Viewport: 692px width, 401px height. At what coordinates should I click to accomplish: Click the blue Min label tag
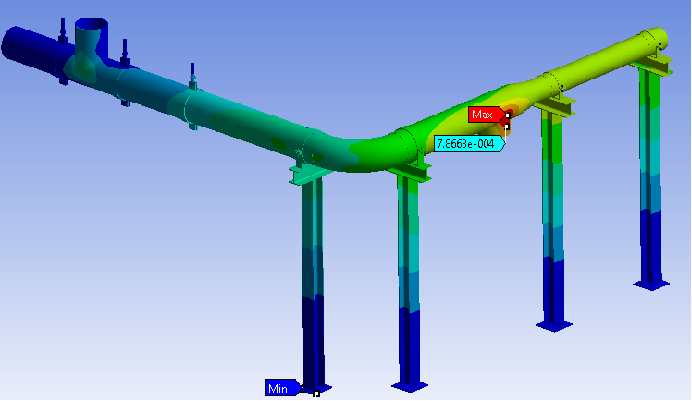click(x=278, y=388)
